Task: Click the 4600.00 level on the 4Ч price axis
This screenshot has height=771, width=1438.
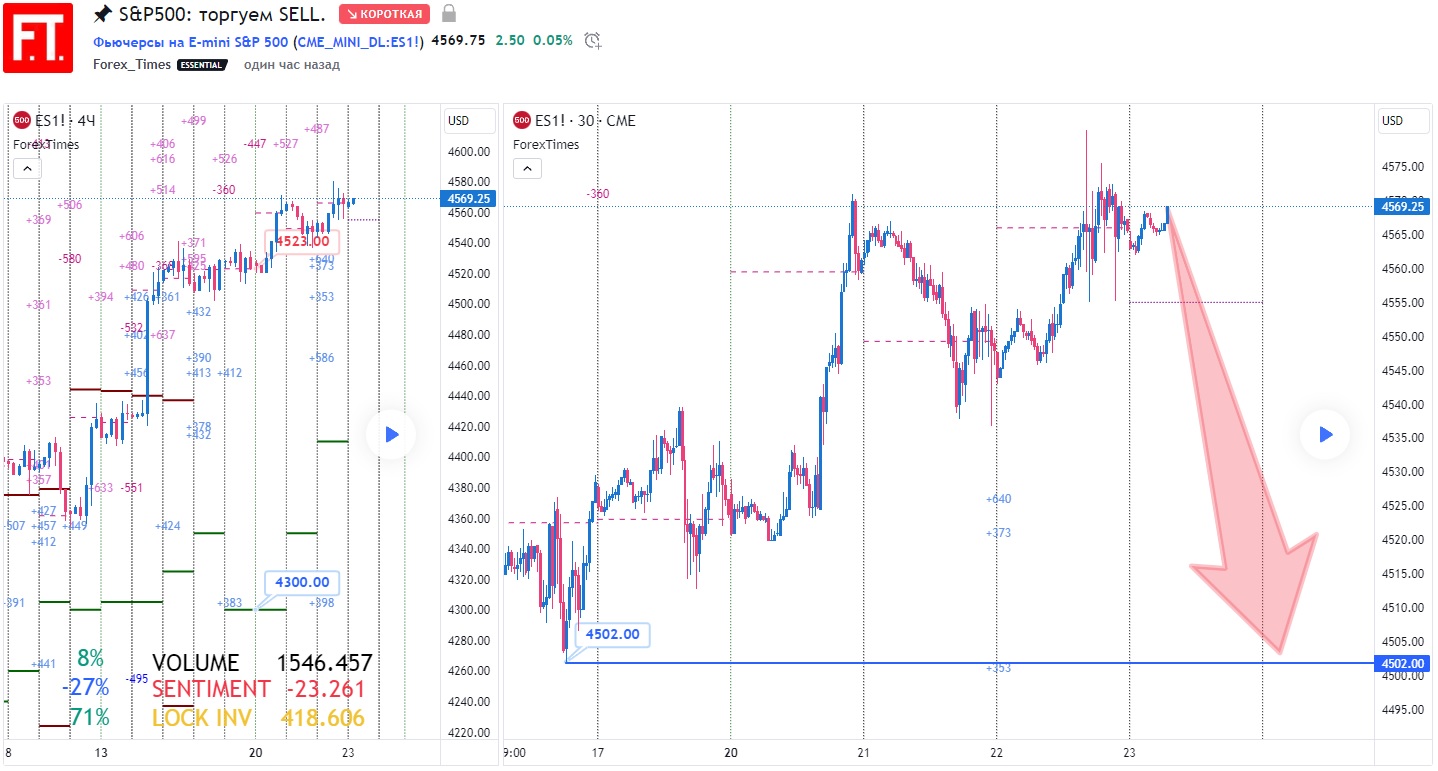Action: 469,152
